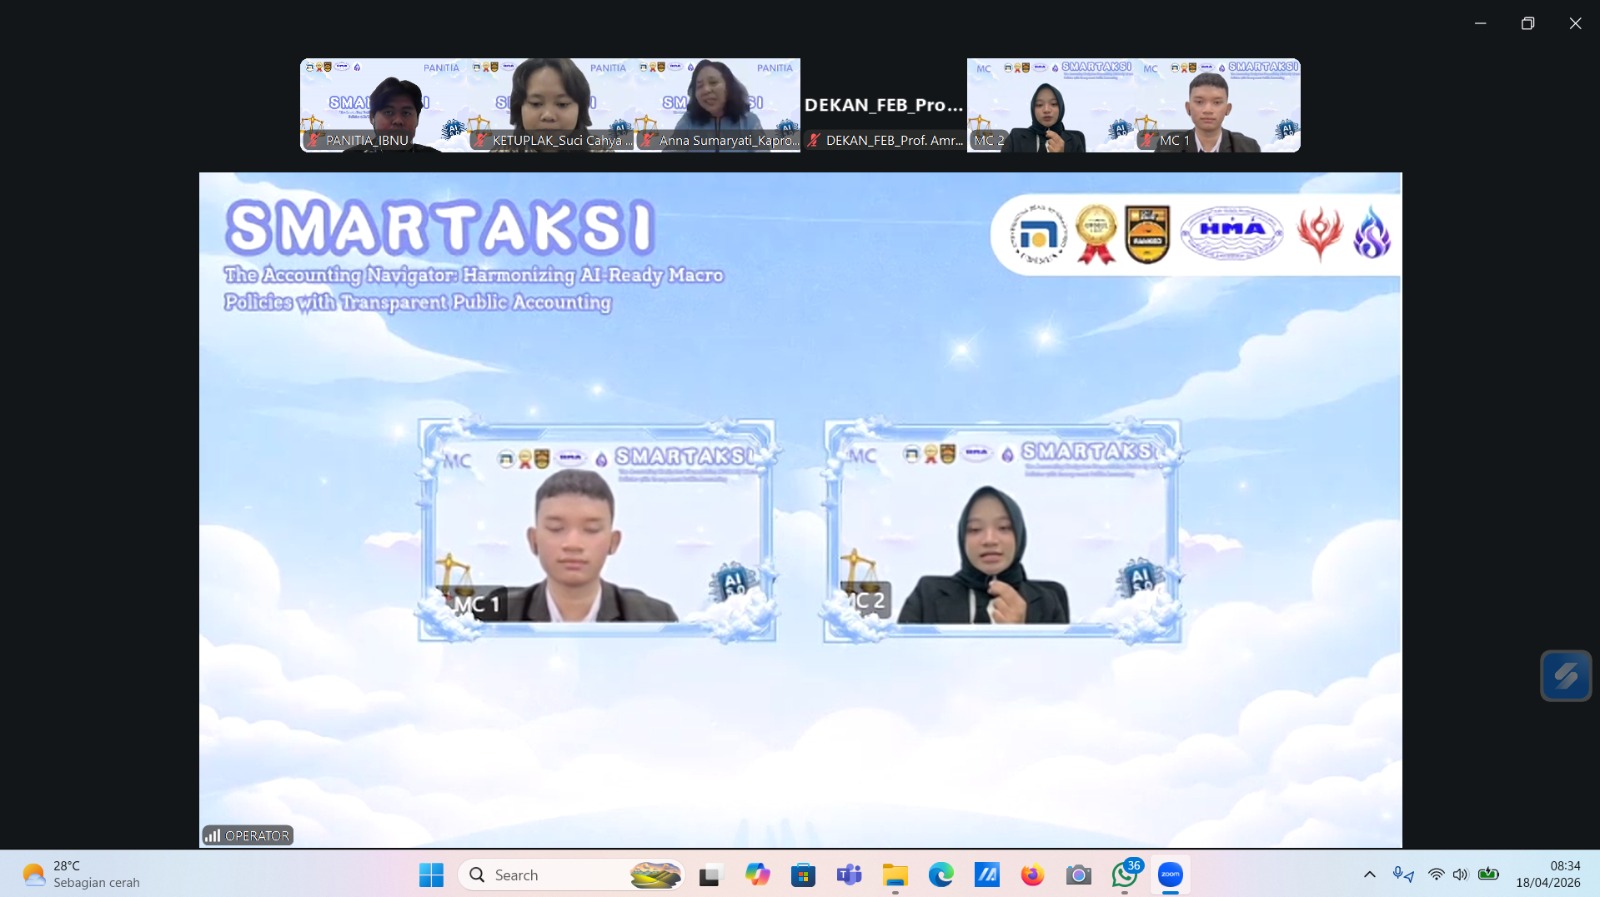This screenshot has width=1600, height=897.
Task: Launch Firefox from the taskbar
Action: (1032, 875)
